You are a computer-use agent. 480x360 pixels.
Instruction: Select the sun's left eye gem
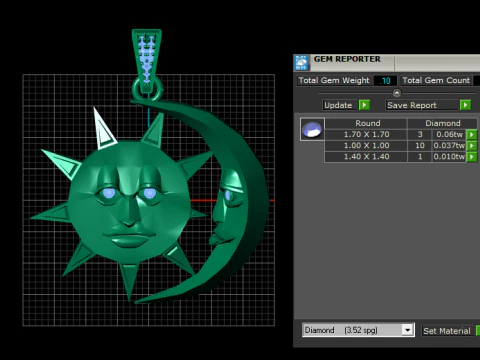[x=109, y=193]
